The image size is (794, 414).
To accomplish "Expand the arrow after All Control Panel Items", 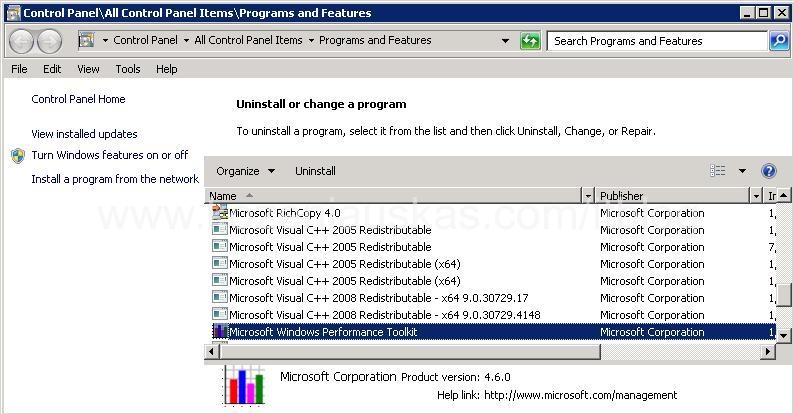I will tap(311, 40).
